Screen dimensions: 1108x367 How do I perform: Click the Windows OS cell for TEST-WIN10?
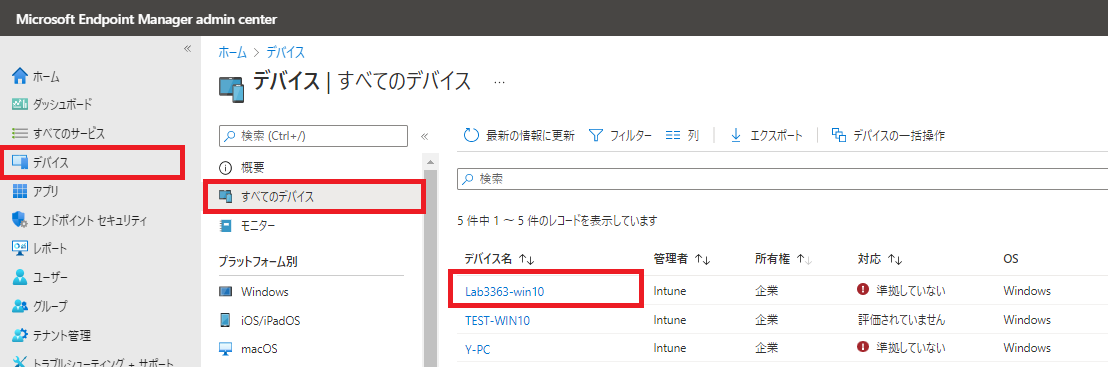click(1027, 320)
